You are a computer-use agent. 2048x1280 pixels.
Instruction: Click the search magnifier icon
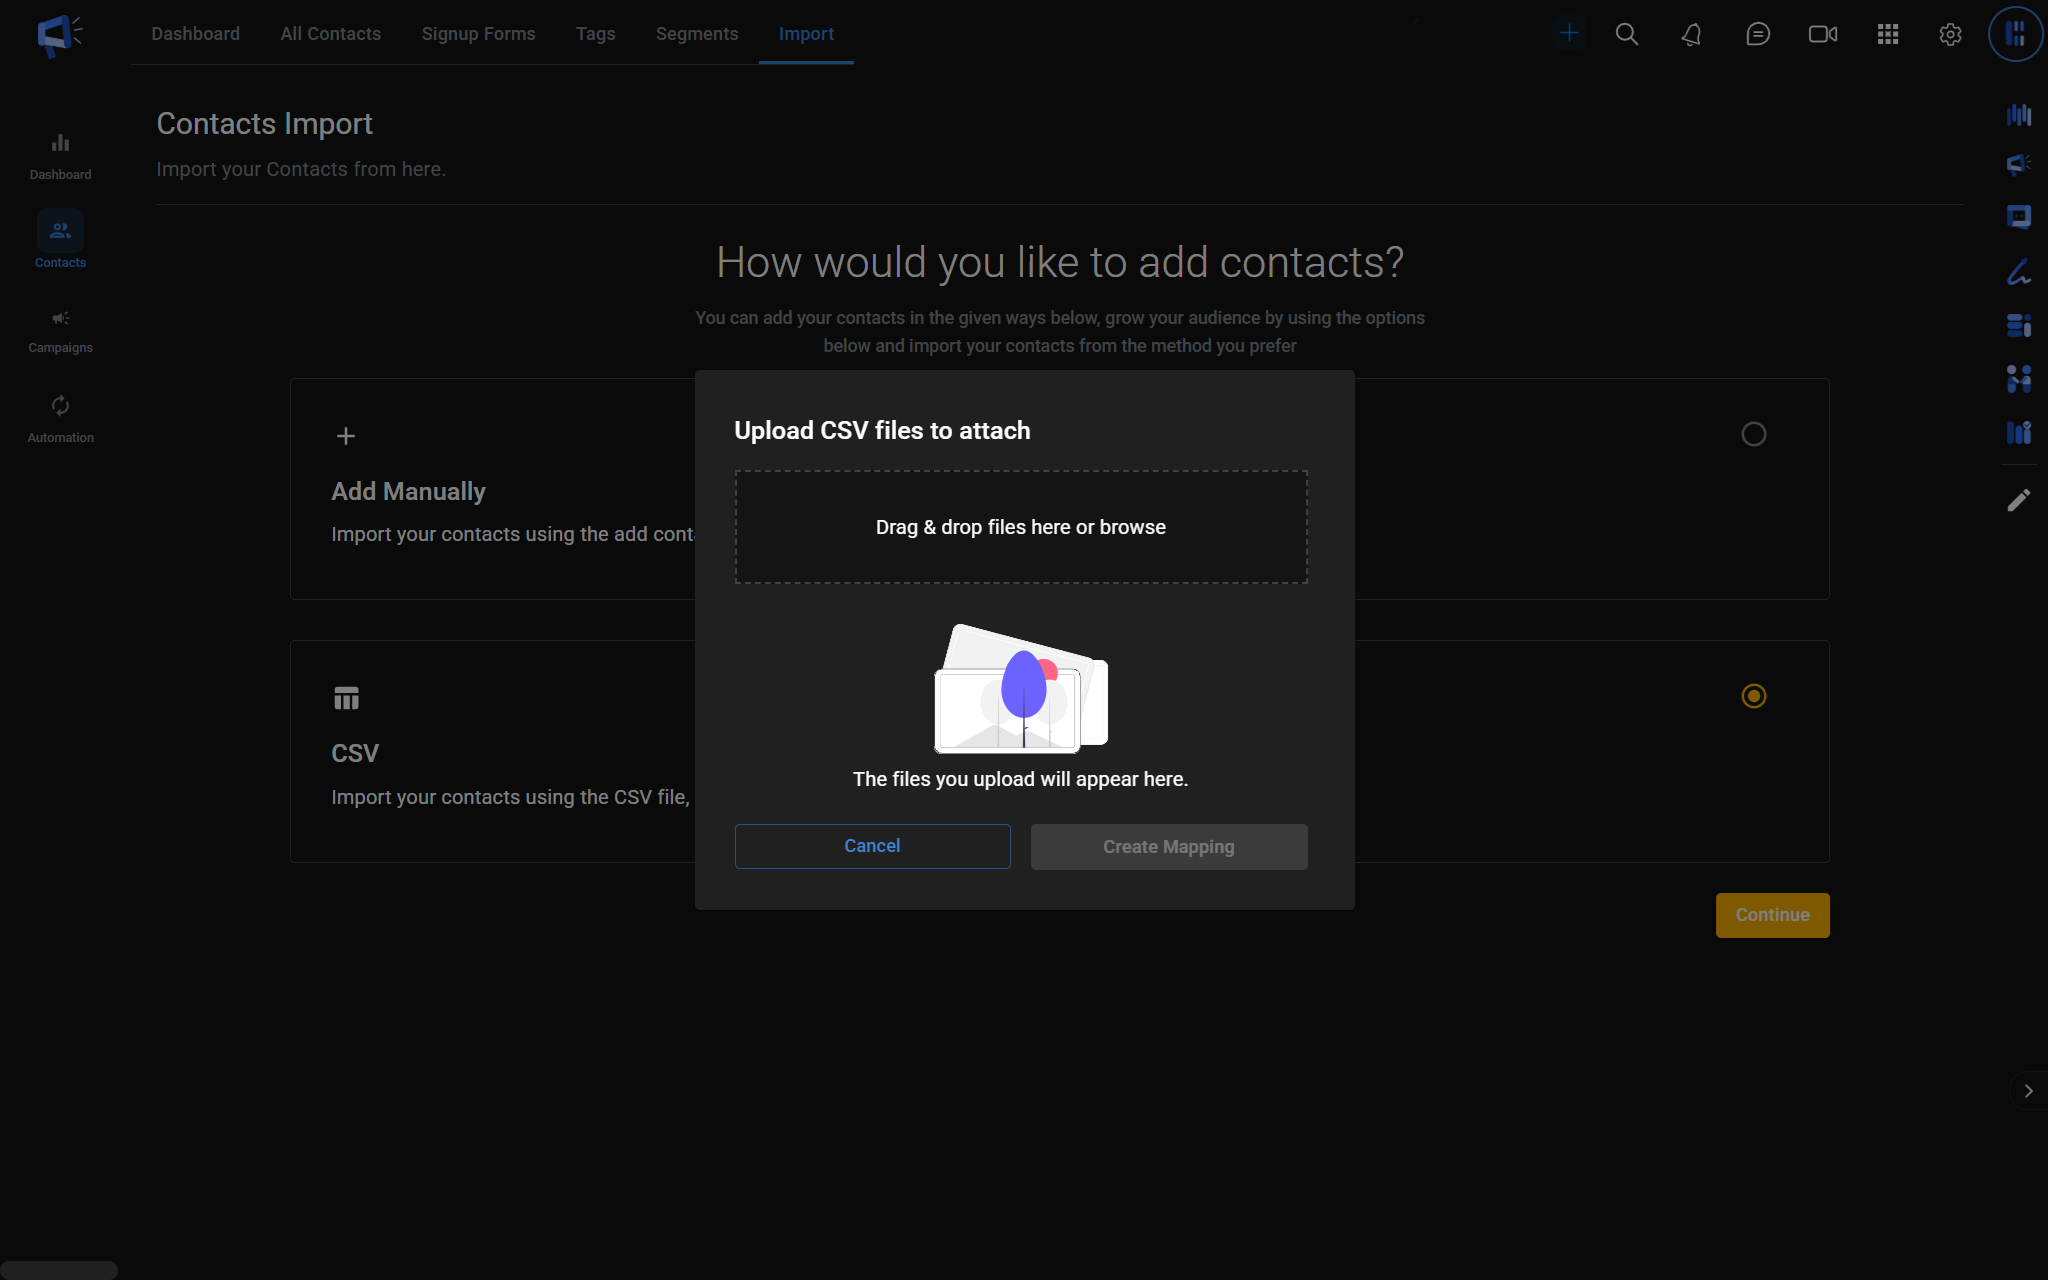pos(1627,34)
